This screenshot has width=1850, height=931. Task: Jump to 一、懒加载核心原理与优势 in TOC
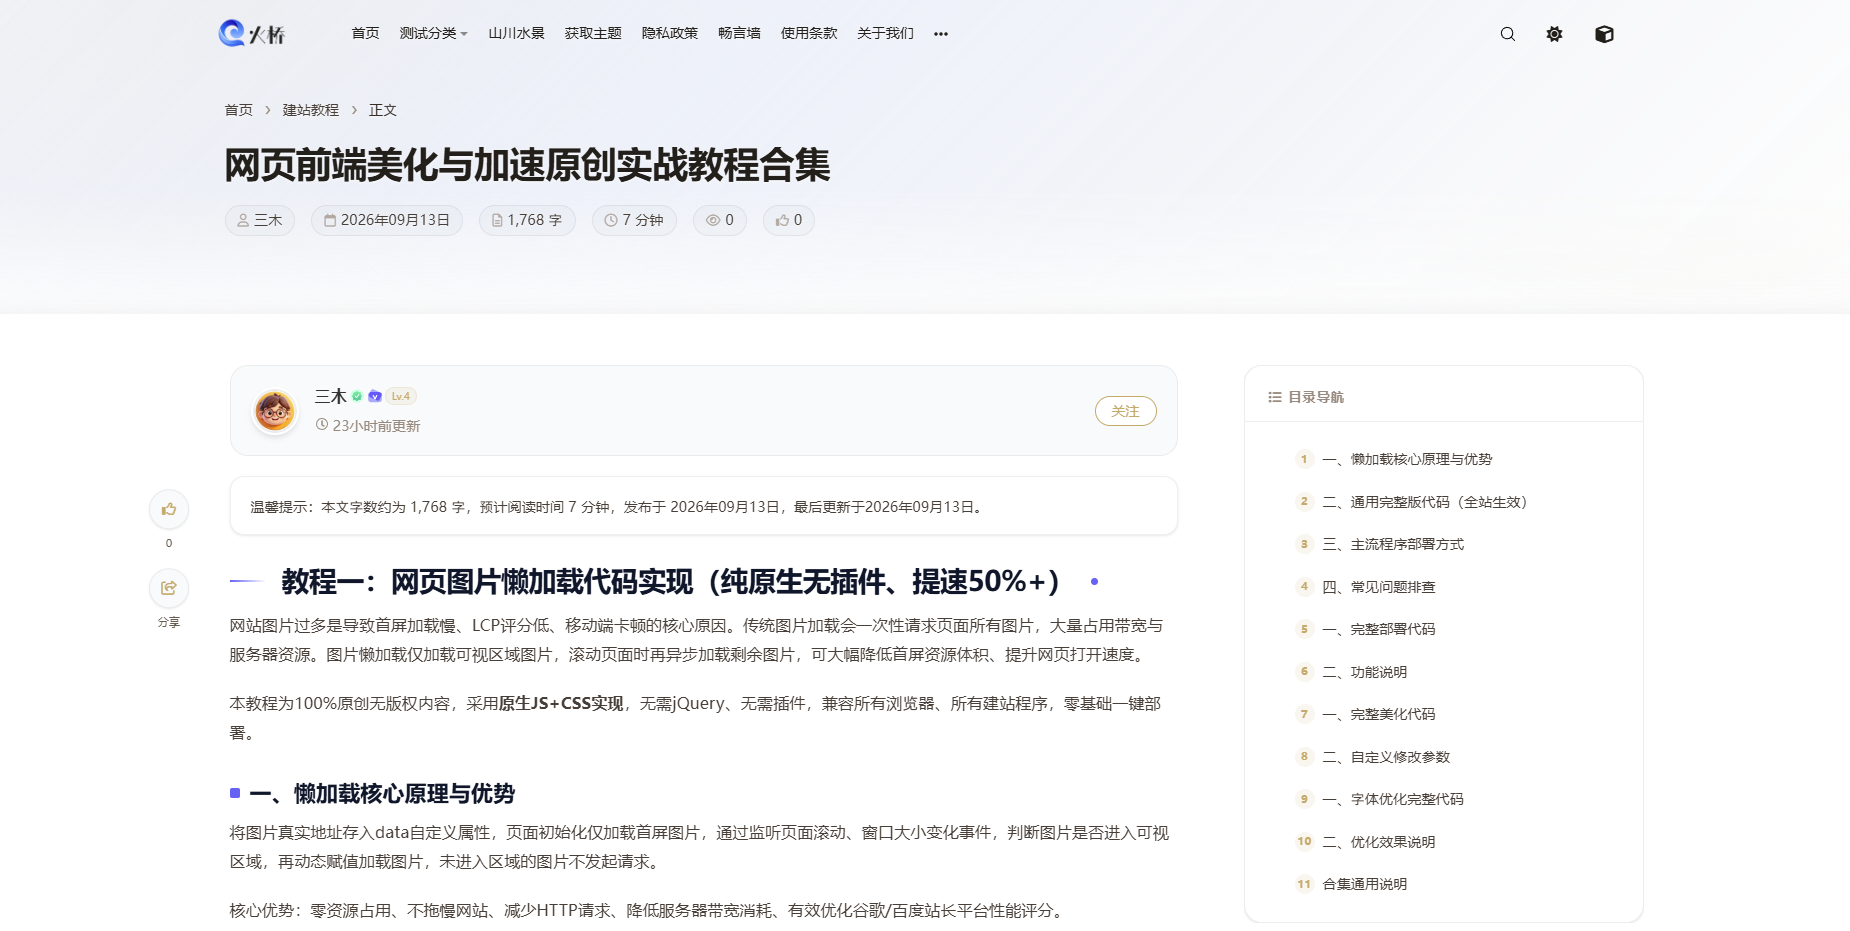1407,460
